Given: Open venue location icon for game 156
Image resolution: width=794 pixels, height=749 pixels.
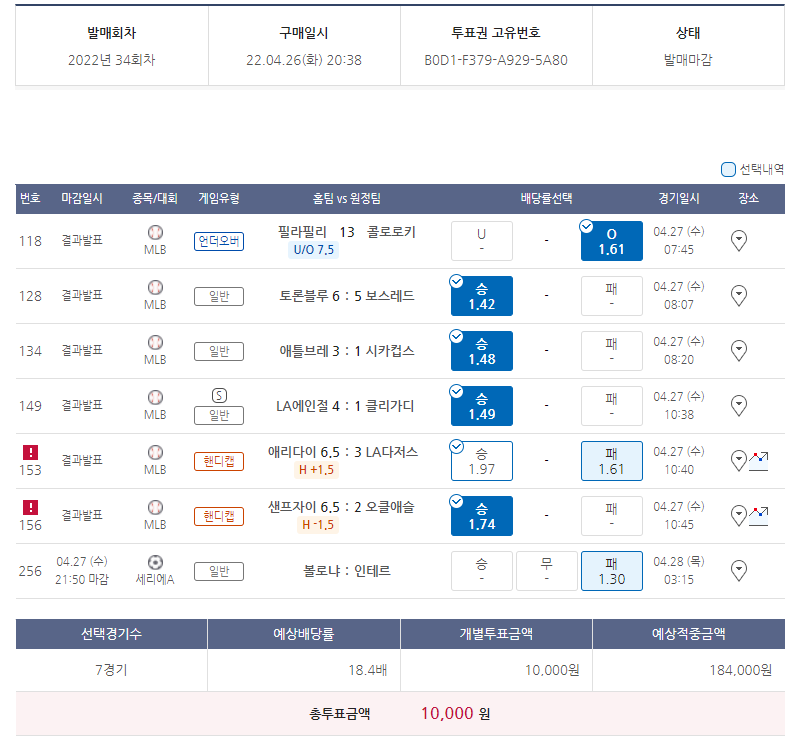Looking at the screenshot, I should 739,516.
